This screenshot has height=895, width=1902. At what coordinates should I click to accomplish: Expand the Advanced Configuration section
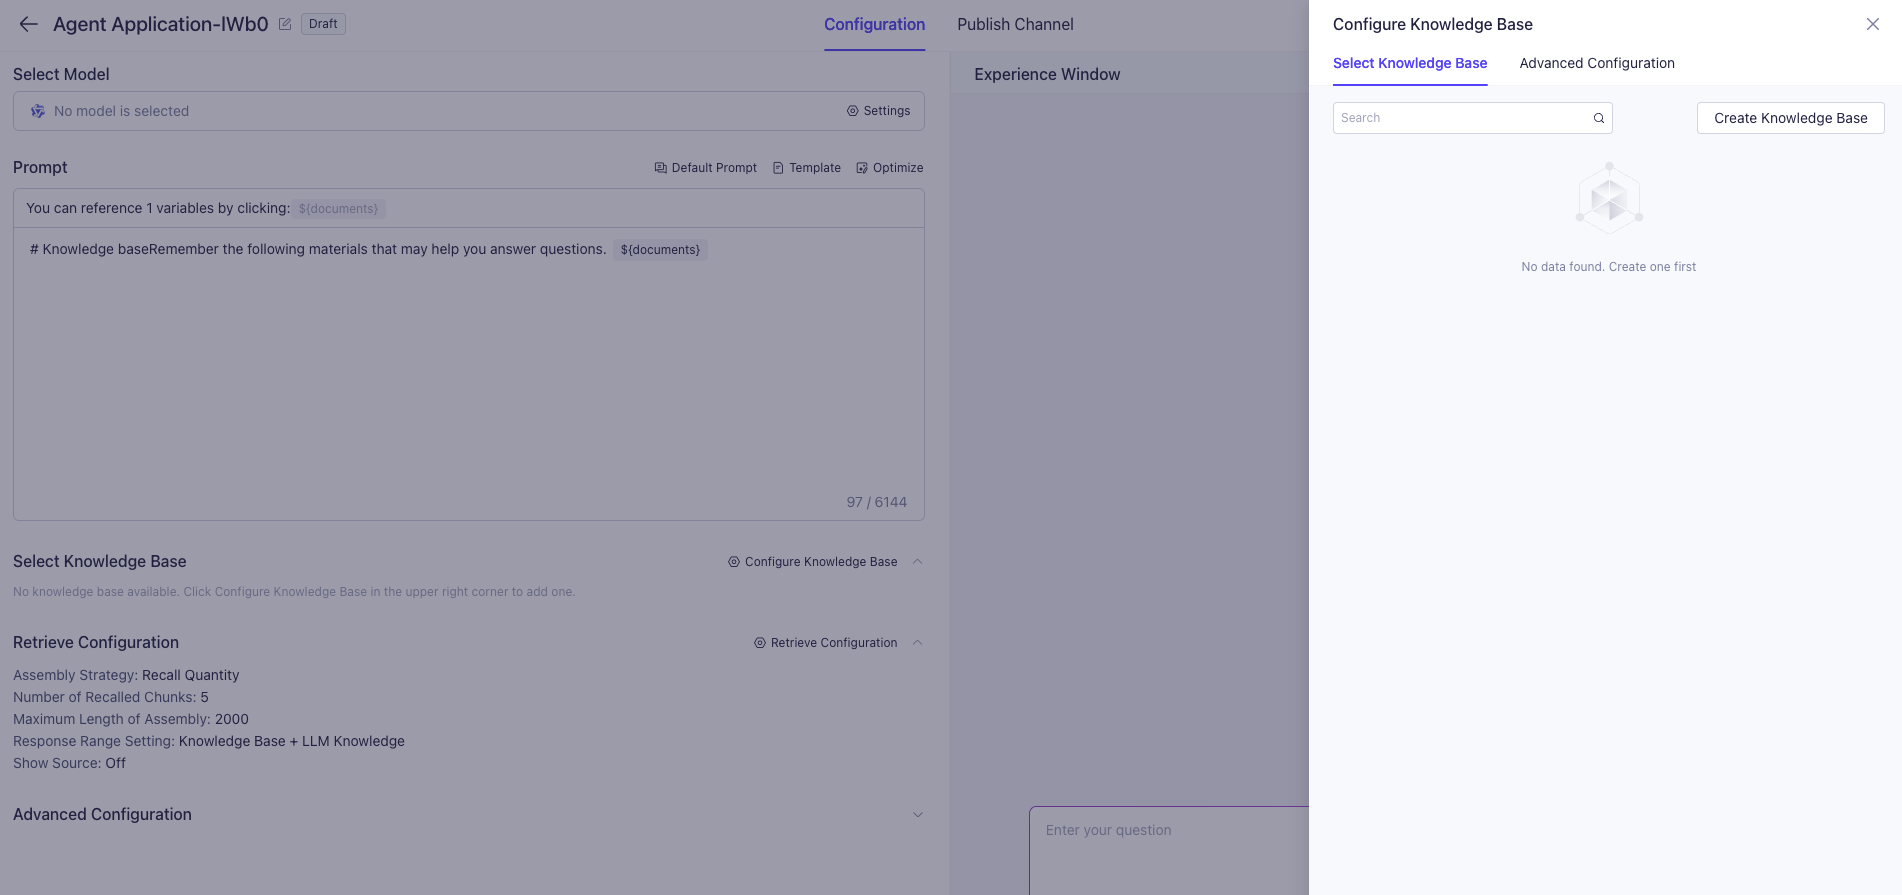pyautogui.click(x=917, y=815)
